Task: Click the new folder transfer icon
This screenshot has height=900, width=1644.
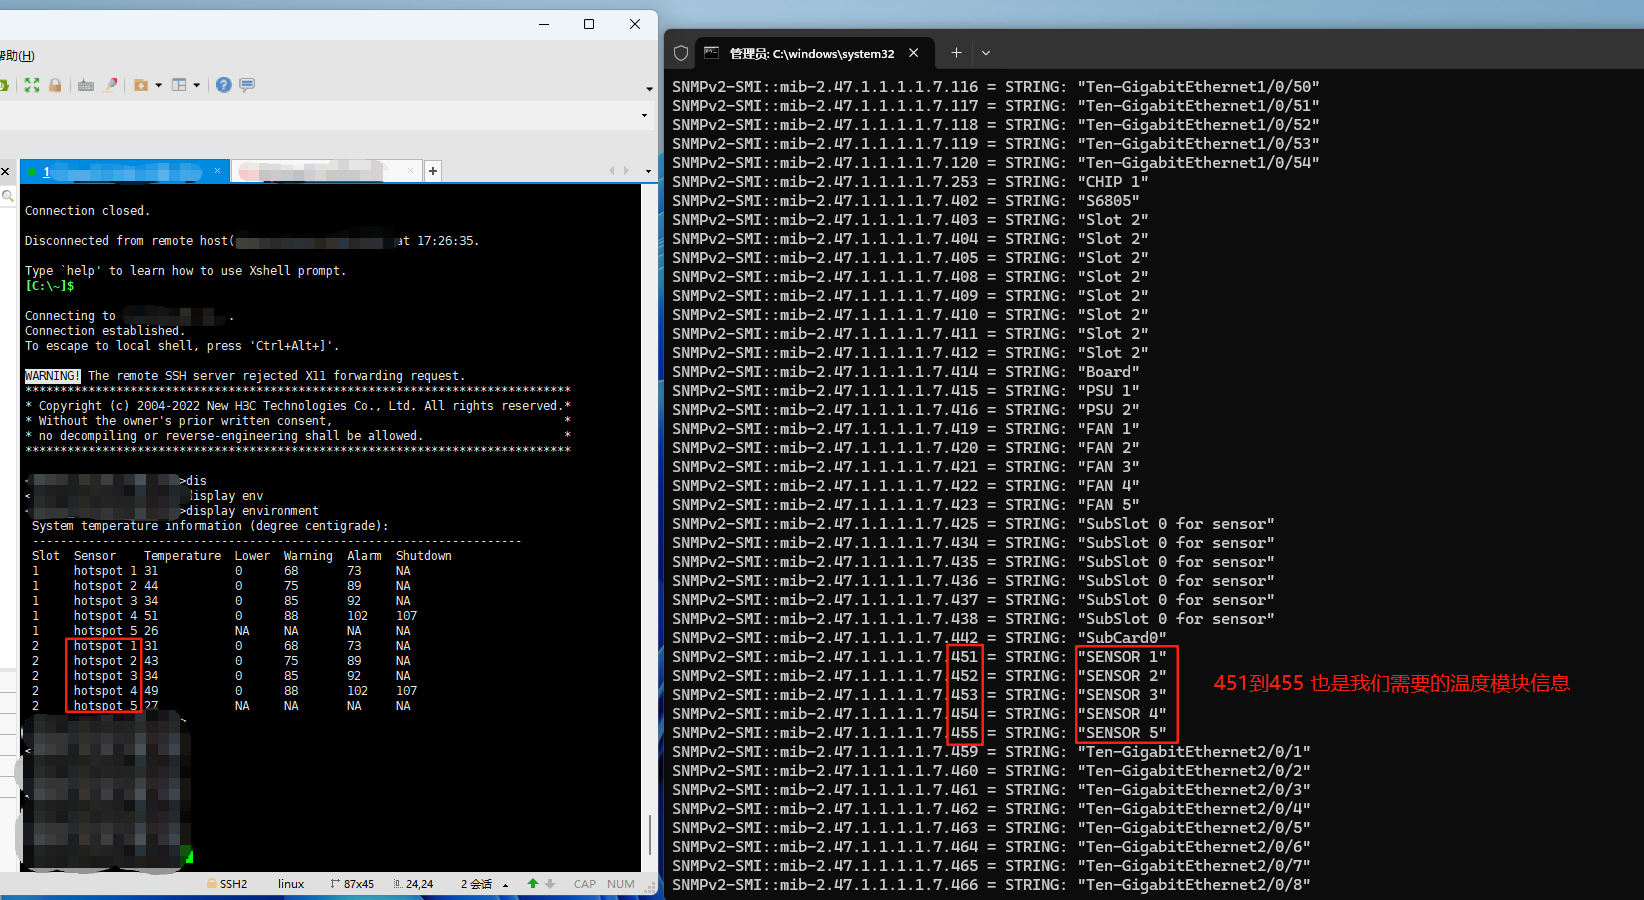Action: coord(141,85)
